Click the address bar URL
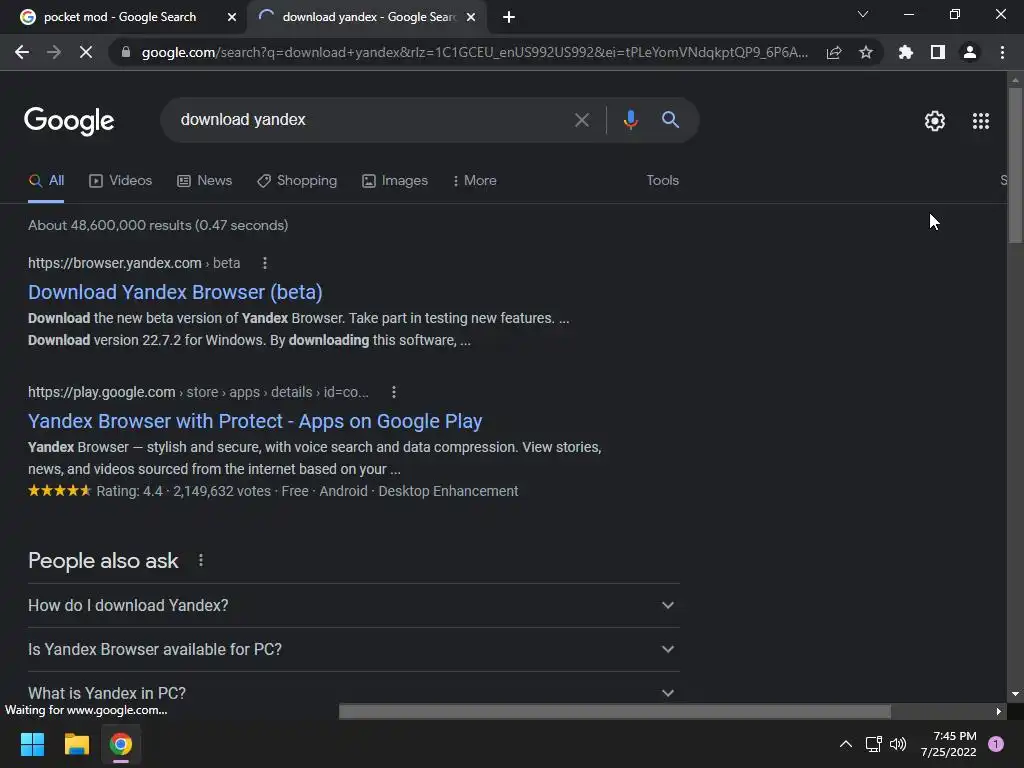Viewport: 1024px width, 768px height. [x=474, y=52]
